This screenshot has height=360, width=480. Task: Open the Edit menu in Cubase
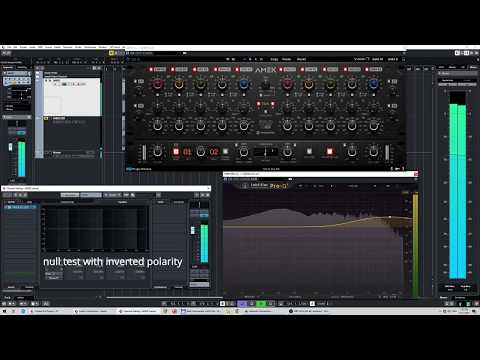[x=15, y=47]
